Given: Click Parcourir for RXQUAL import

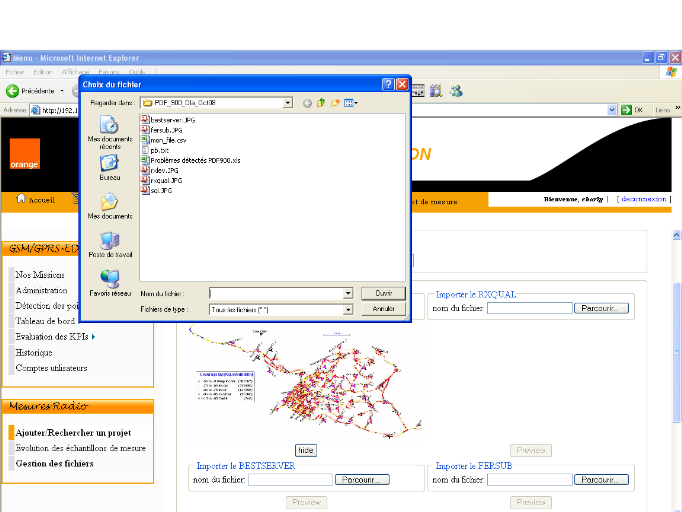Looking at the screenshot, I should pyautogui.click(x=601, y=308).
